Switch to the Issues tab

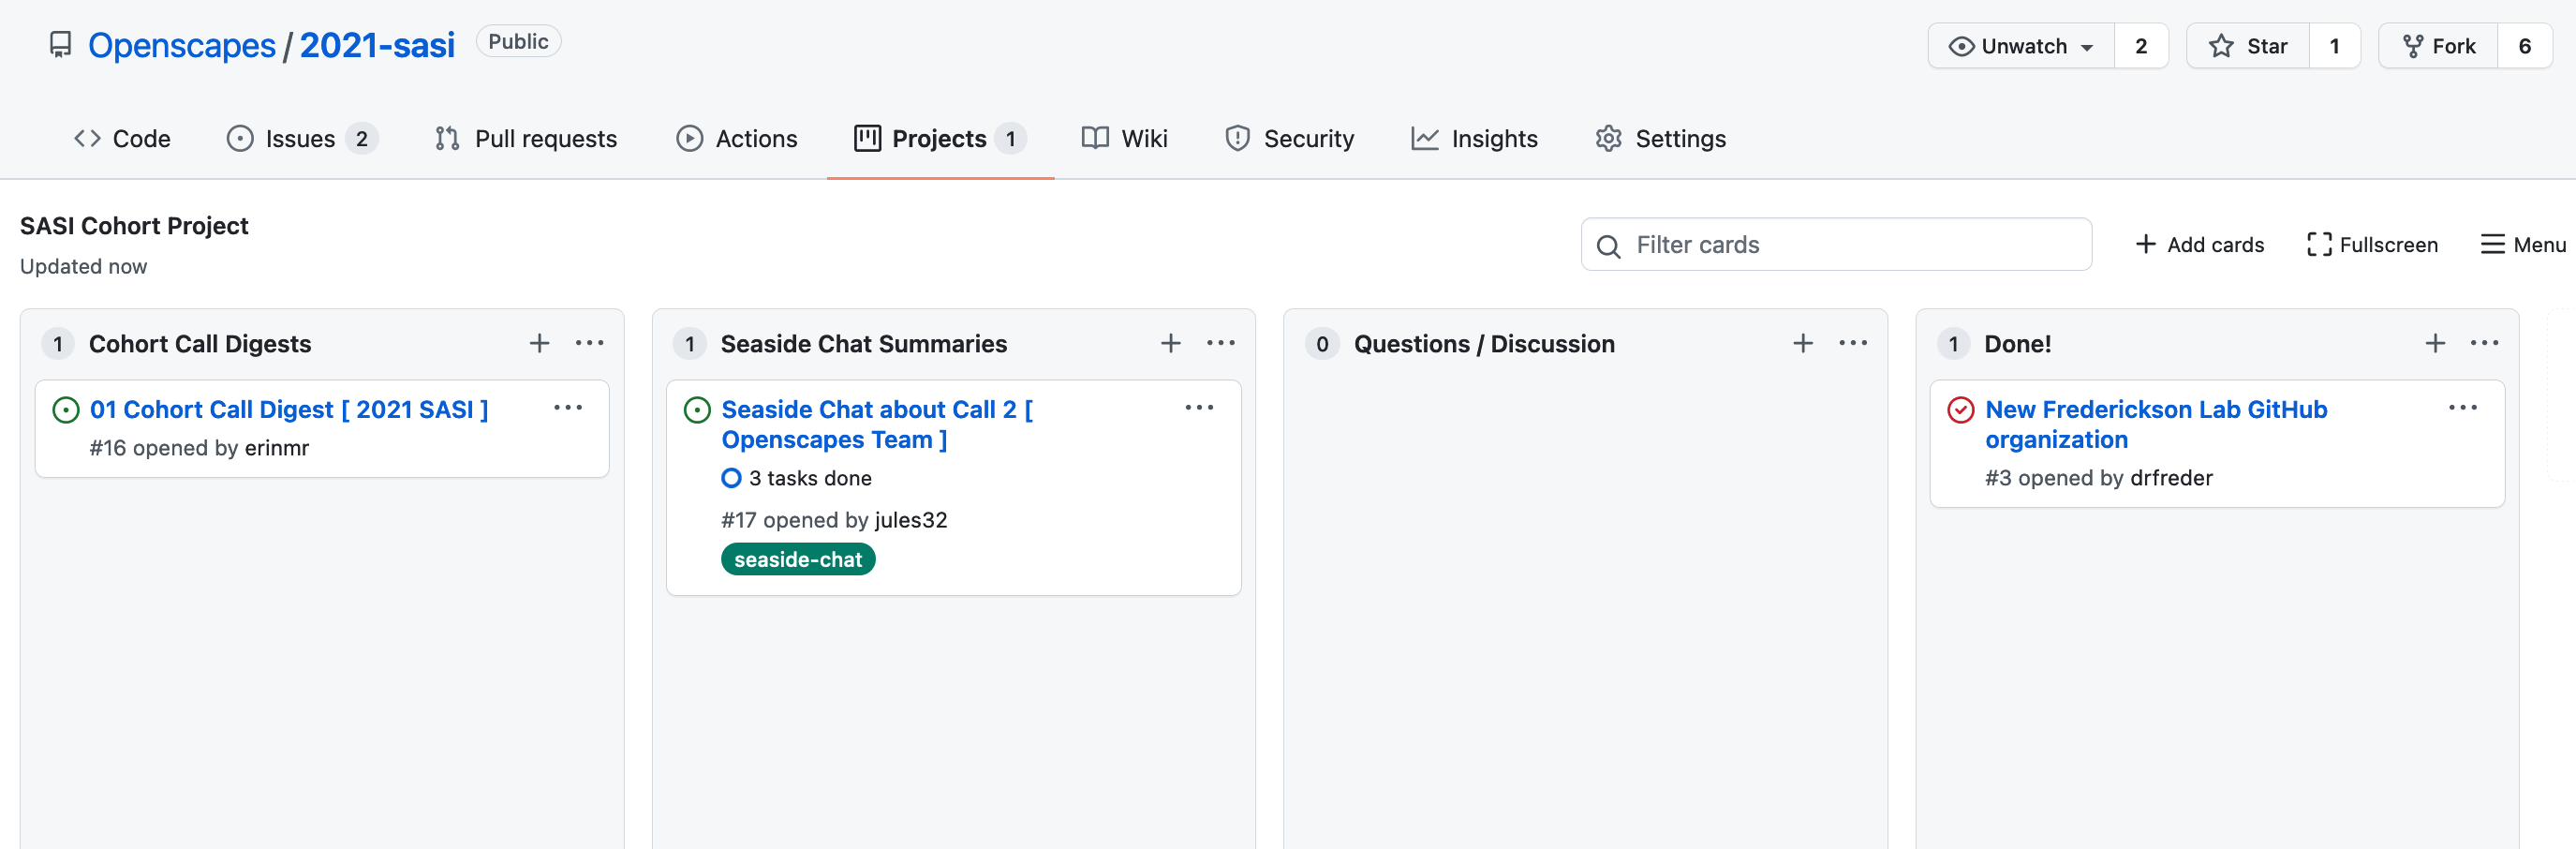coord(299,138)
